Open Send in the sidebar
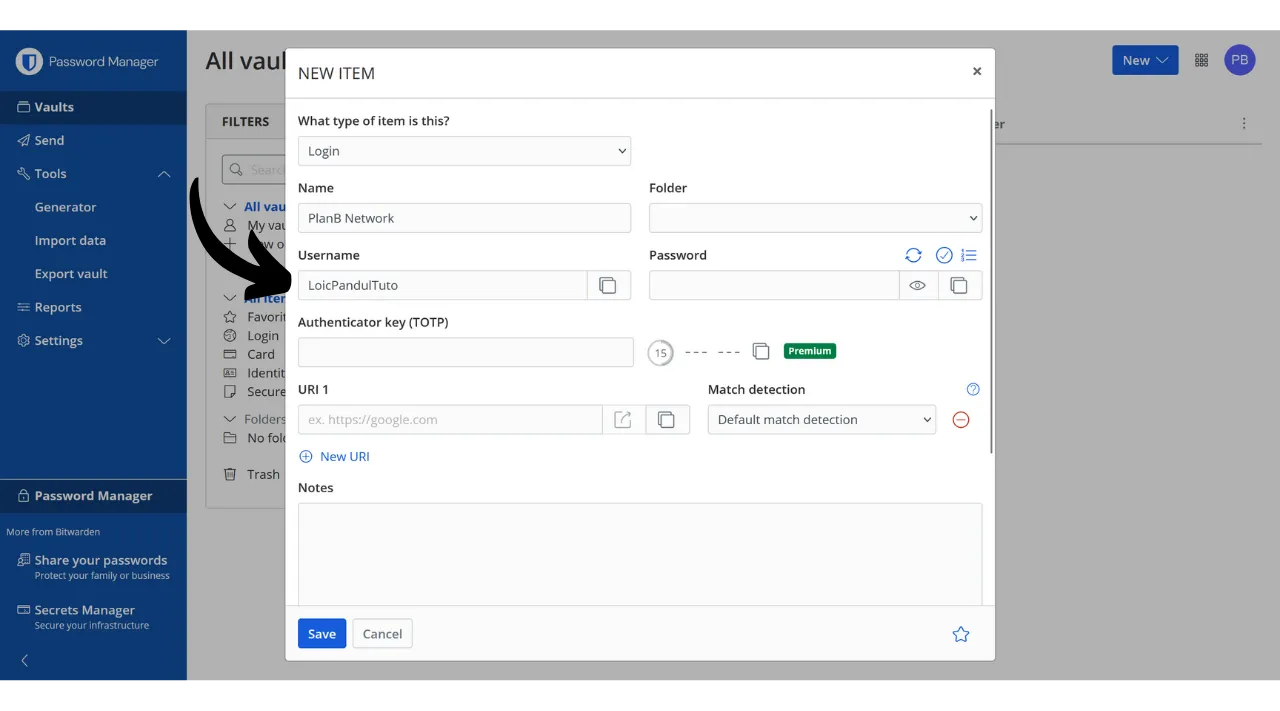1280x711 pixels. click(49, 140)
